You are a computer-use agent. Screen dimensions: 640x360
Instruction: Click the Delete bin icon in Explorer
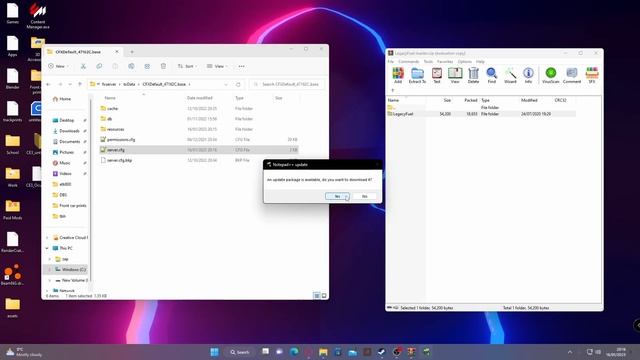coord(163,66)
